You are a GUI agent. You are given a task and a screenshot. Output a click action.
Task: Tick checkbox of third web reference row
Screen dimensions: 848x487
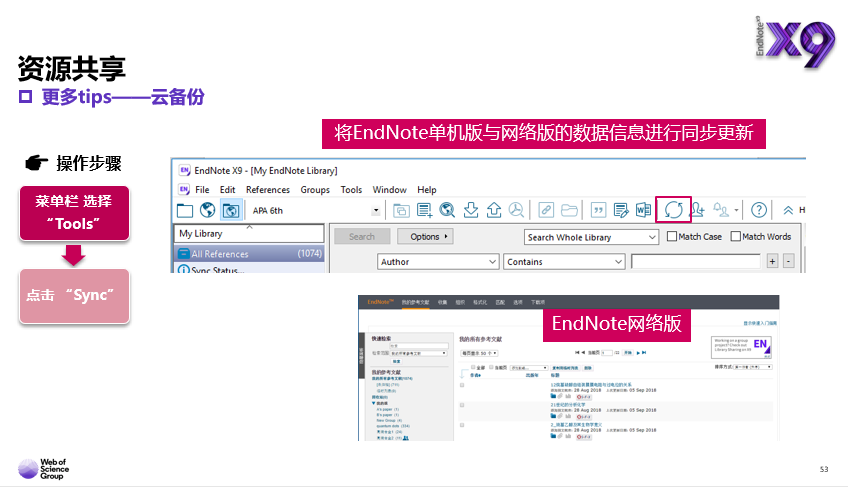click(462, 425)
